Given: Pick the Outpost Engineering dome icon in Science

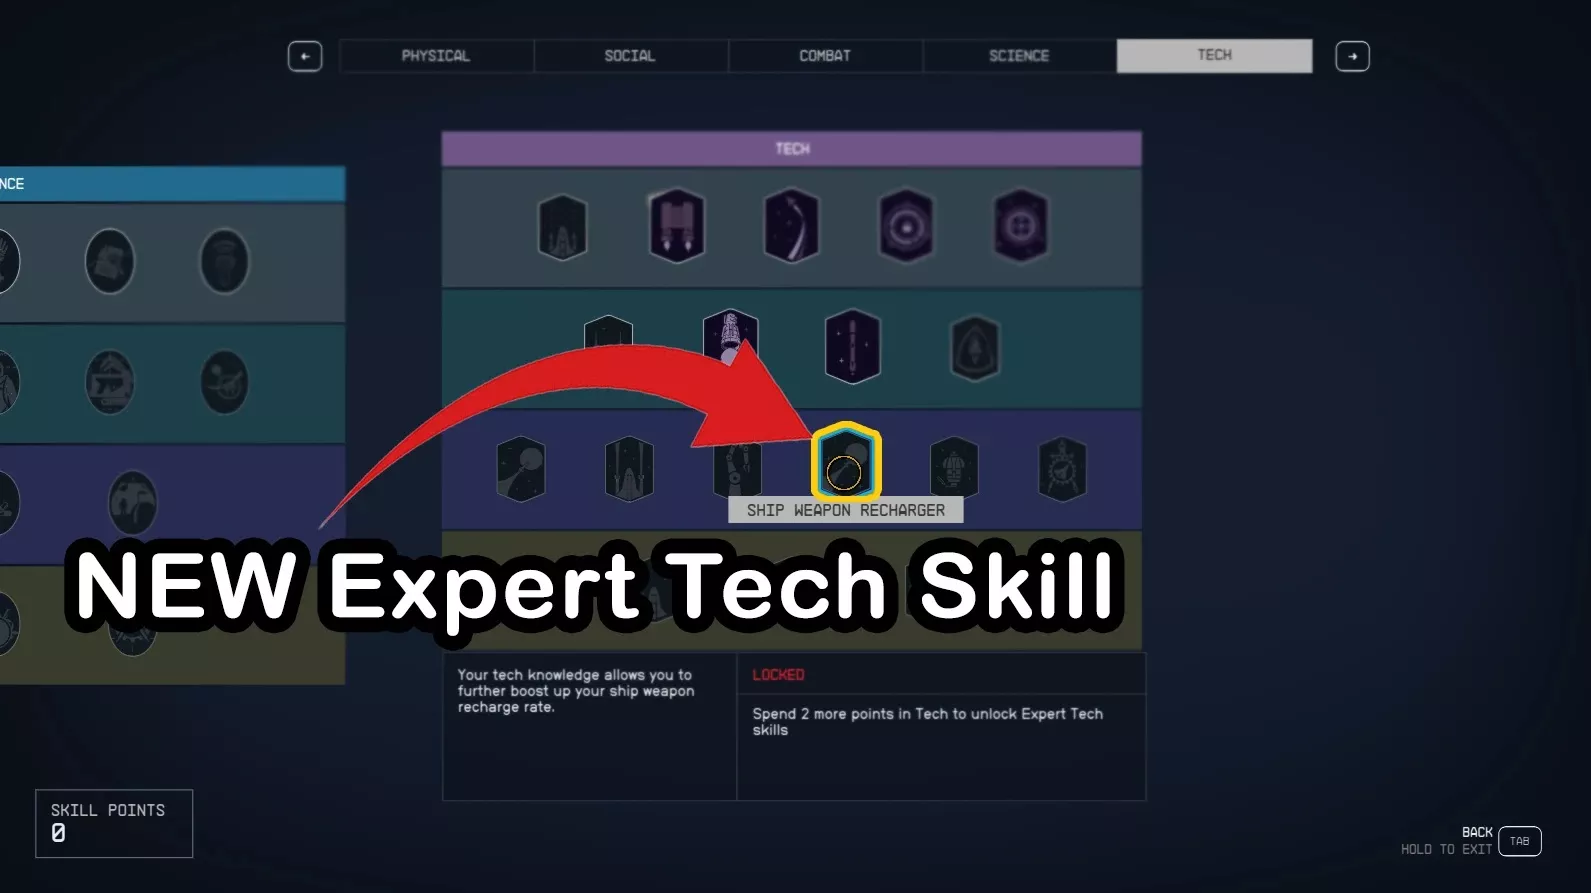Looking at the screenshot, I should pyautogui.click(x=133, y=503).
